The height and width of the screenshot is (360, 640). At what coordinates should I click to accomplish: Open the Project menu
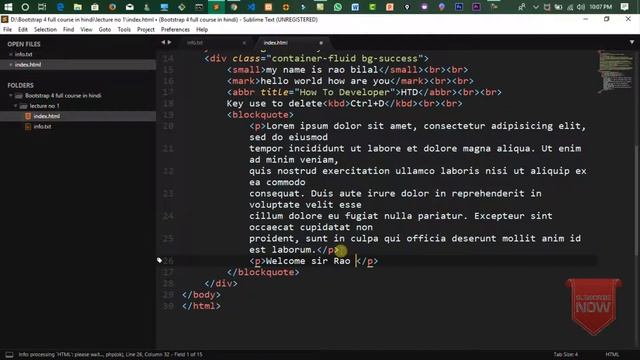[x=146, y=29]
